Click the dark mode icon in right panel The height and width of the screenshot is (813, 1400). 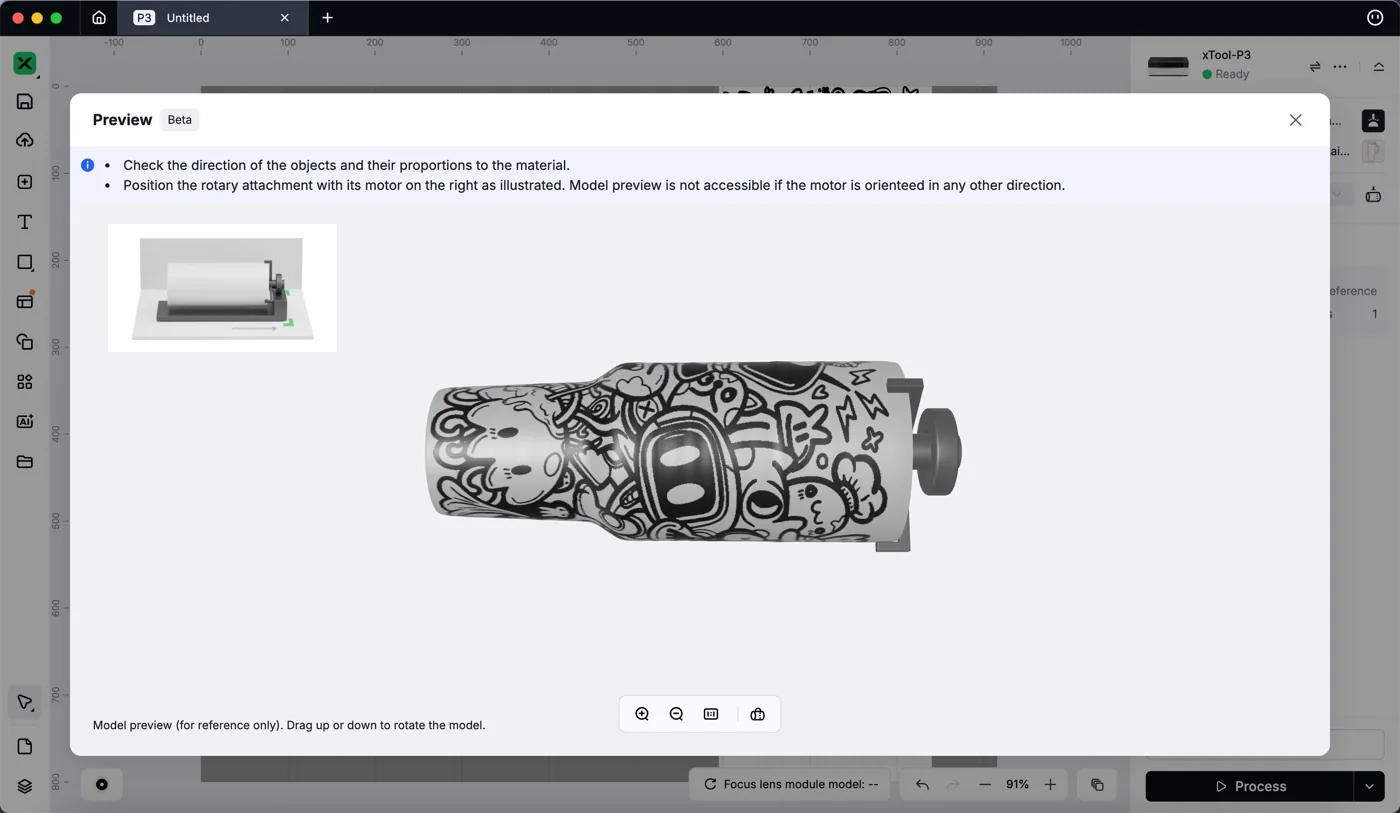pos(1373,121)
